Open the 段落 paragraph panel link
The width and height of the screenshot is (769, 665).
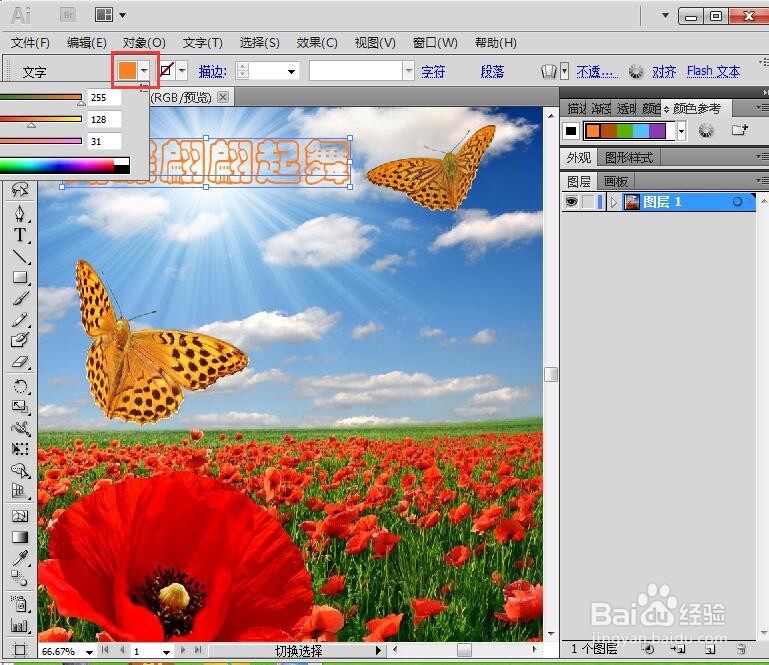492,72
